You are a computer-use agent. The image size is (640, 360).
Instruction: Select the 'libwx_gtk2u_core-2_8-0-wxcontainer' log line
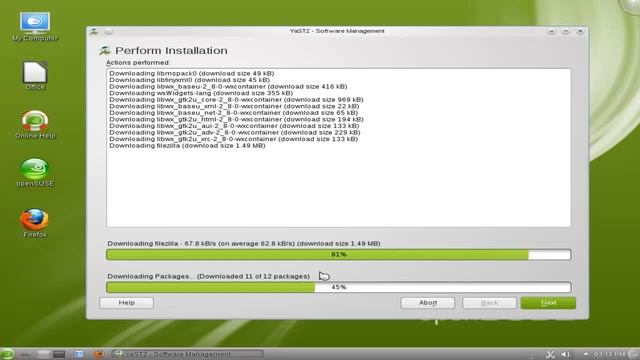[236, 100]
